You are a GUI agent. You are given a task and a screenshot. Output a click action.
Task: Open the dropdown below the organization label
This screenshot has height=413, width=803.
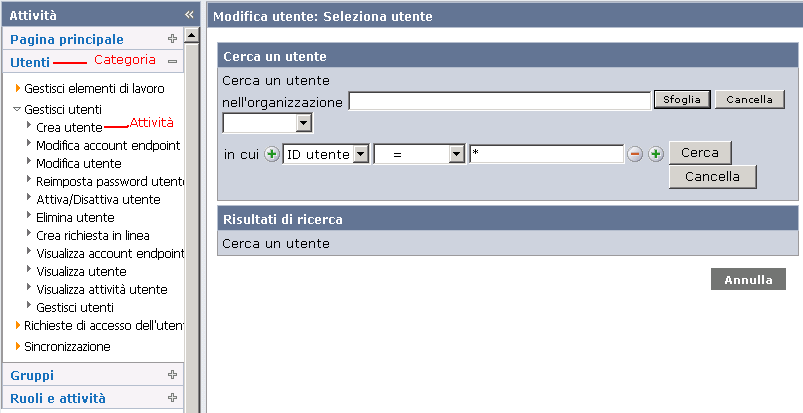[x=304, y=122]
